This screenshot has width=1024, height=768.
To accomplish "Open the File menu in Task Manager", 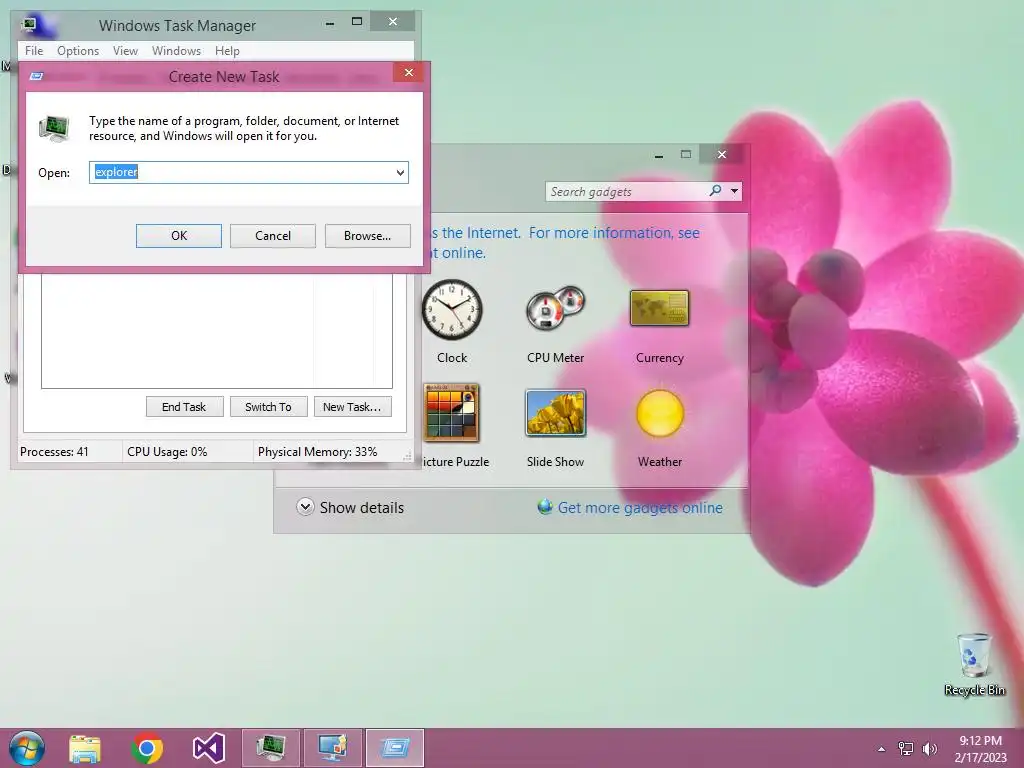I will (34, 50).
